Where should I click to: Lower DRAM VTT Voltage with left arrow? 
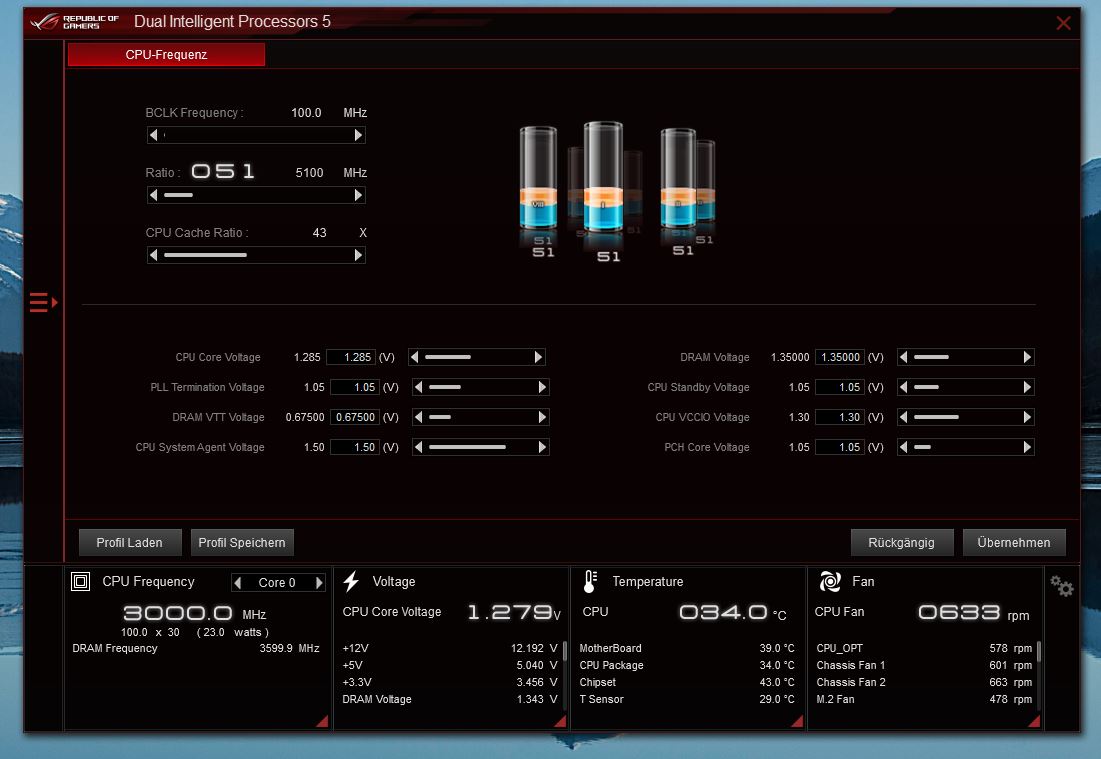click(x=418, y=417)
